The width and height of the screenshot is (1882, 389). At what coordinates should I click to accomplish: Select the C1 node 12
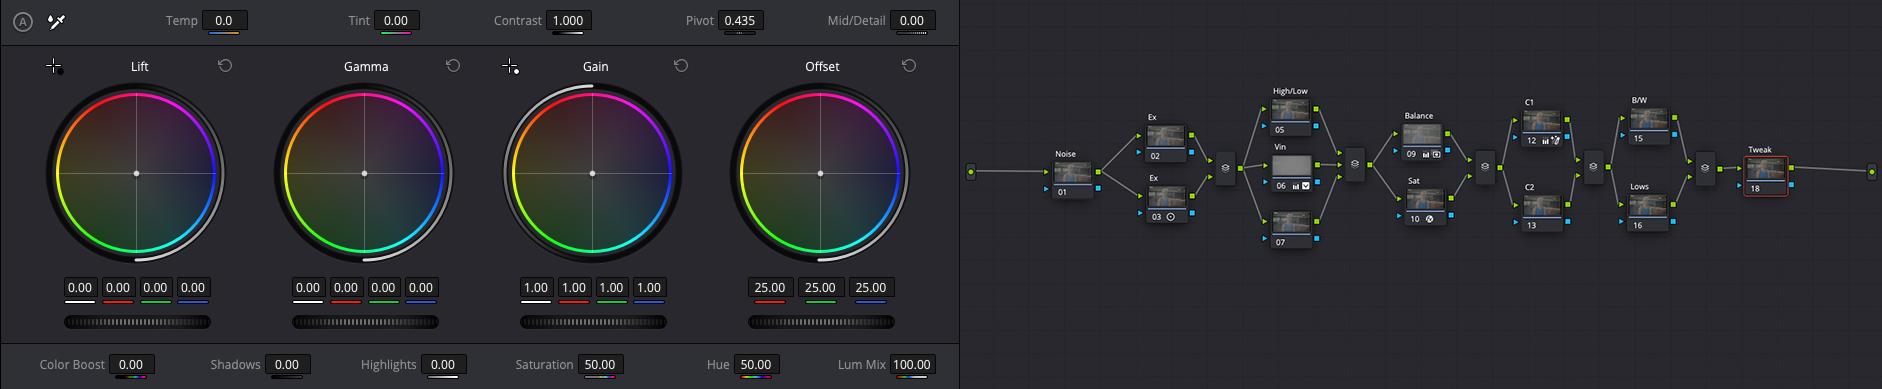(1541, 128)
